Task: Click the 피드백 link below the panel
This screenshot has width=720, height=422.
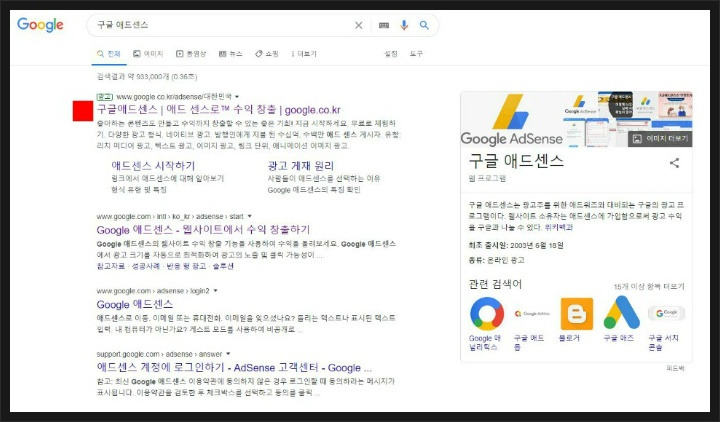Action: (x=675, y=368)
